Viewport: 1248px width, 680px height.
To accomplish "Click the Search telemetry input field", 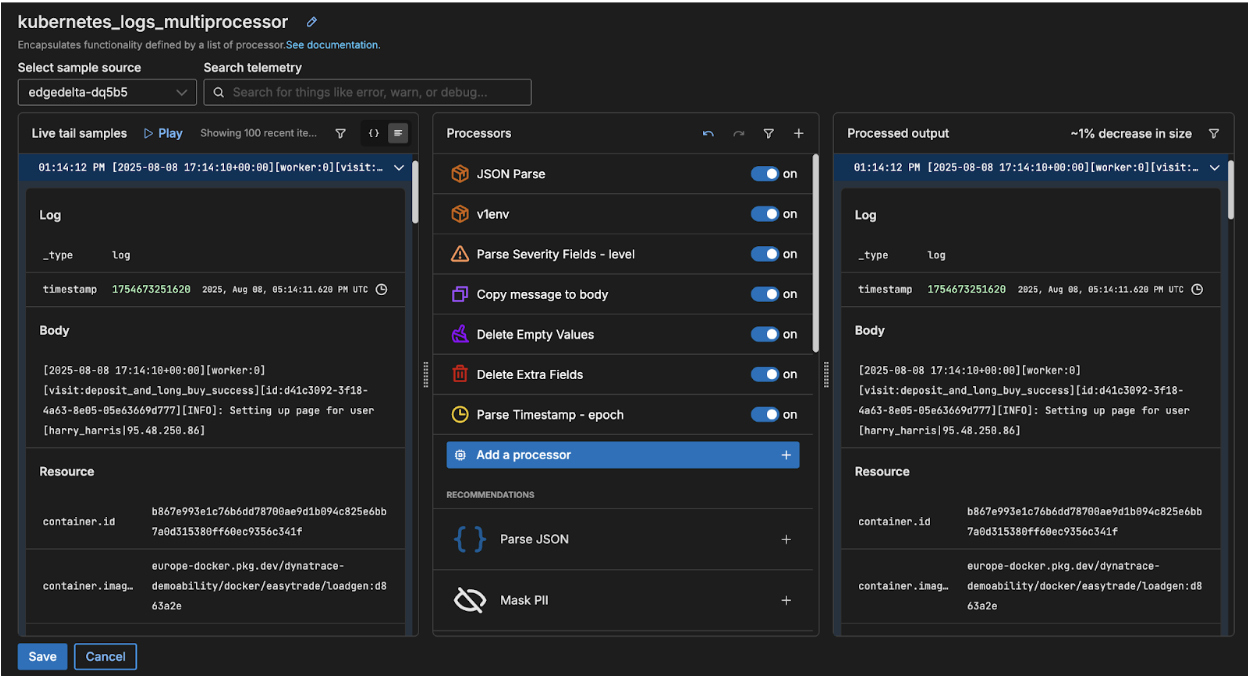I will pos(368,92).
